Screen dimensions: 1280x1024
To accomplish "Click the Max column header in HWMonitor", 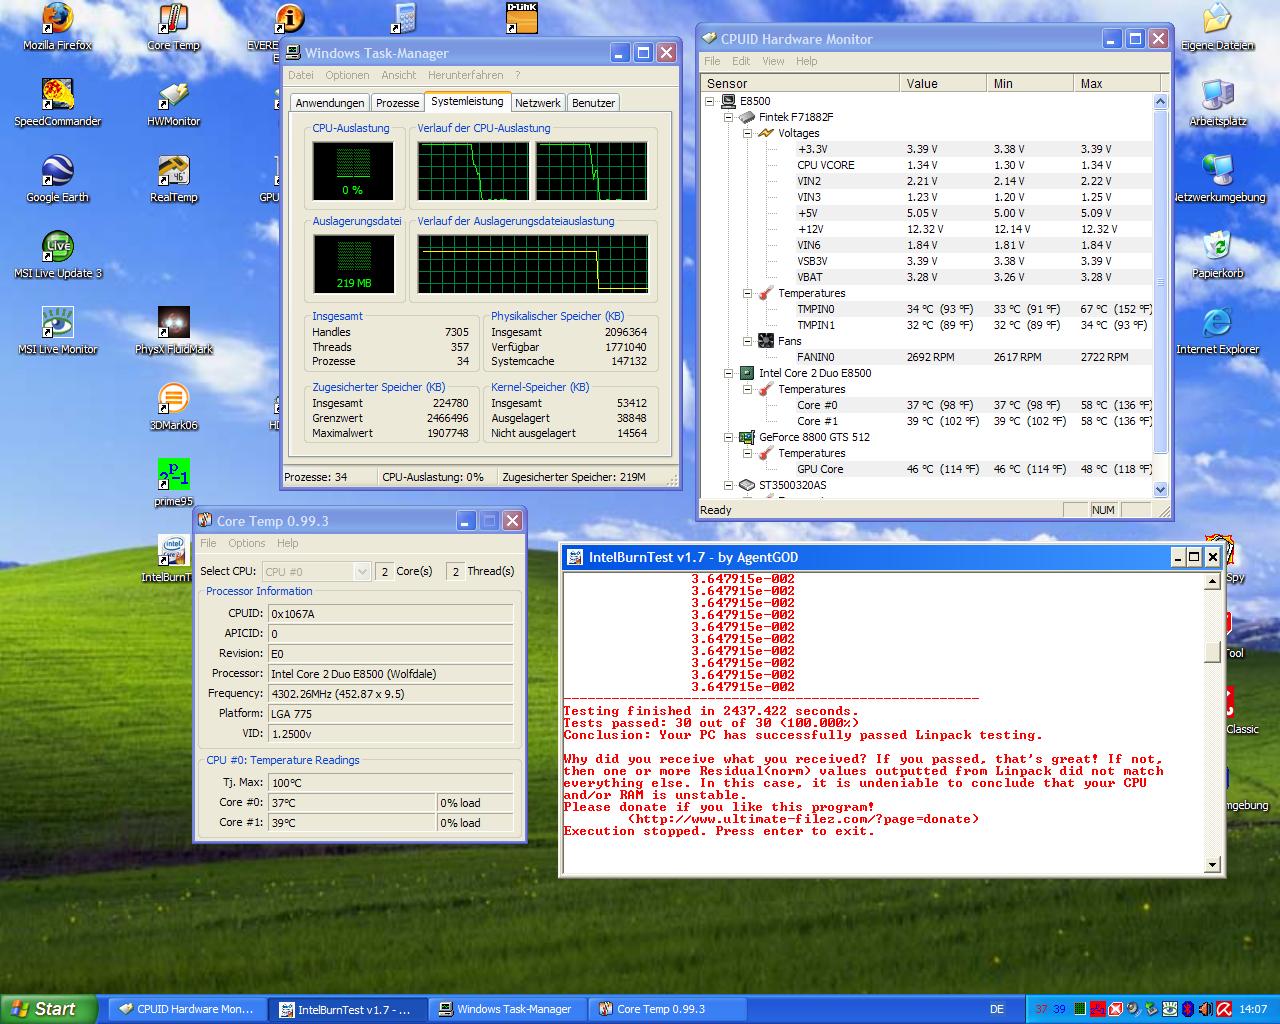I will (x=1116, y=83).
